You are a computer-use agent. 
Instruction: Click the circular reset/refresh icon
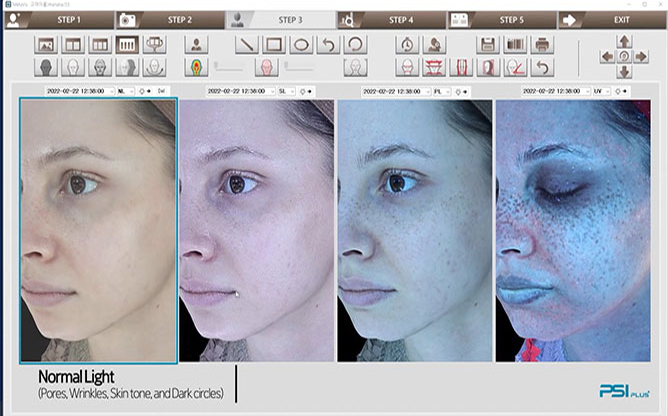[x=355, y=44]
